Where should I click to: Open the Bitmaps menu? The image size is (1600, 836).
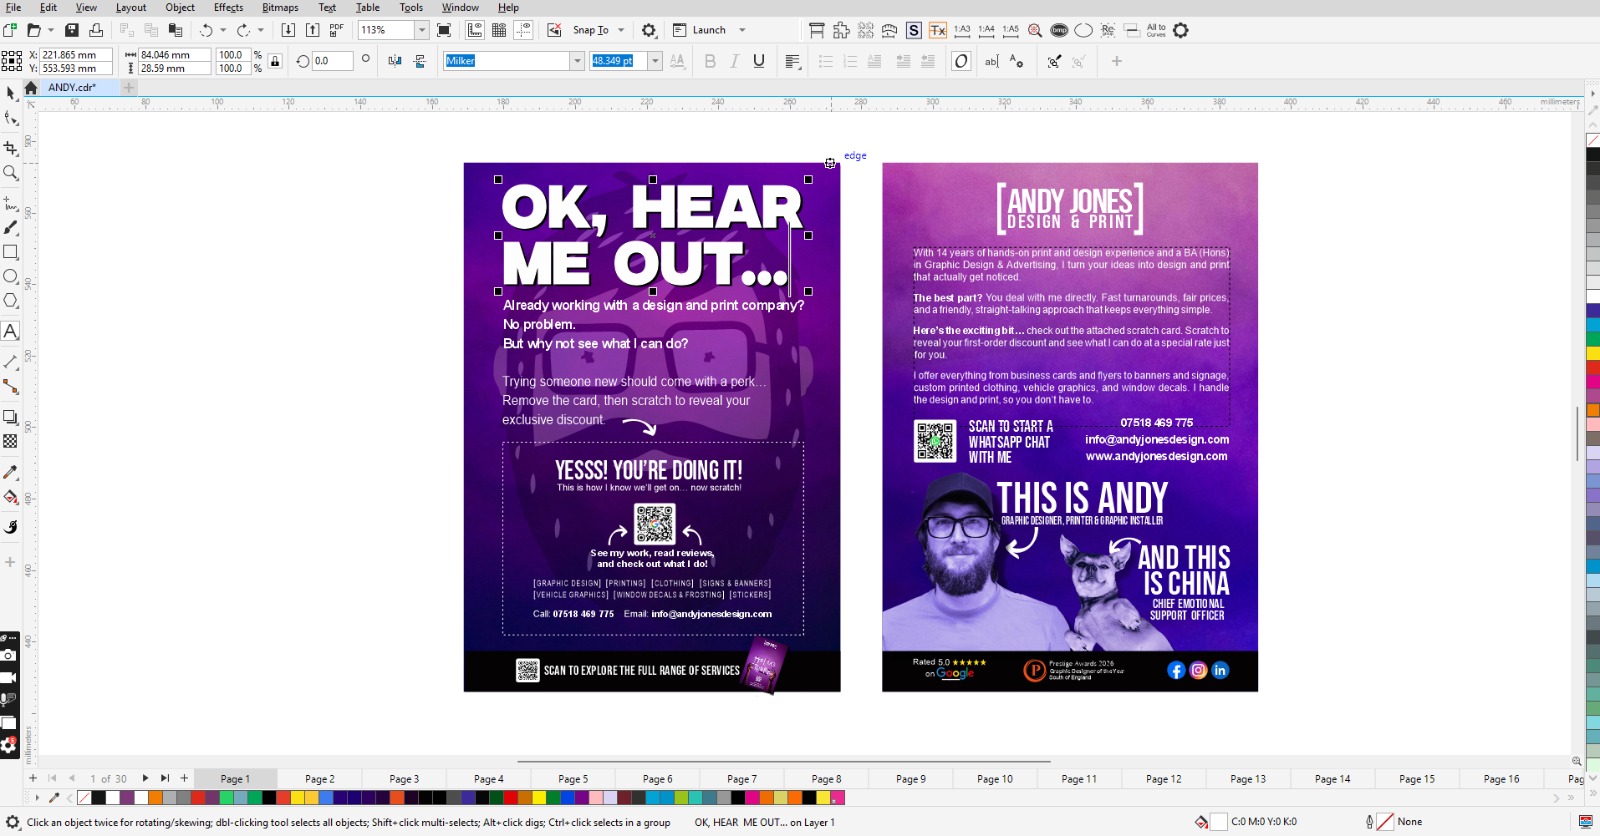pyautogui.click(x=280, y=7)
